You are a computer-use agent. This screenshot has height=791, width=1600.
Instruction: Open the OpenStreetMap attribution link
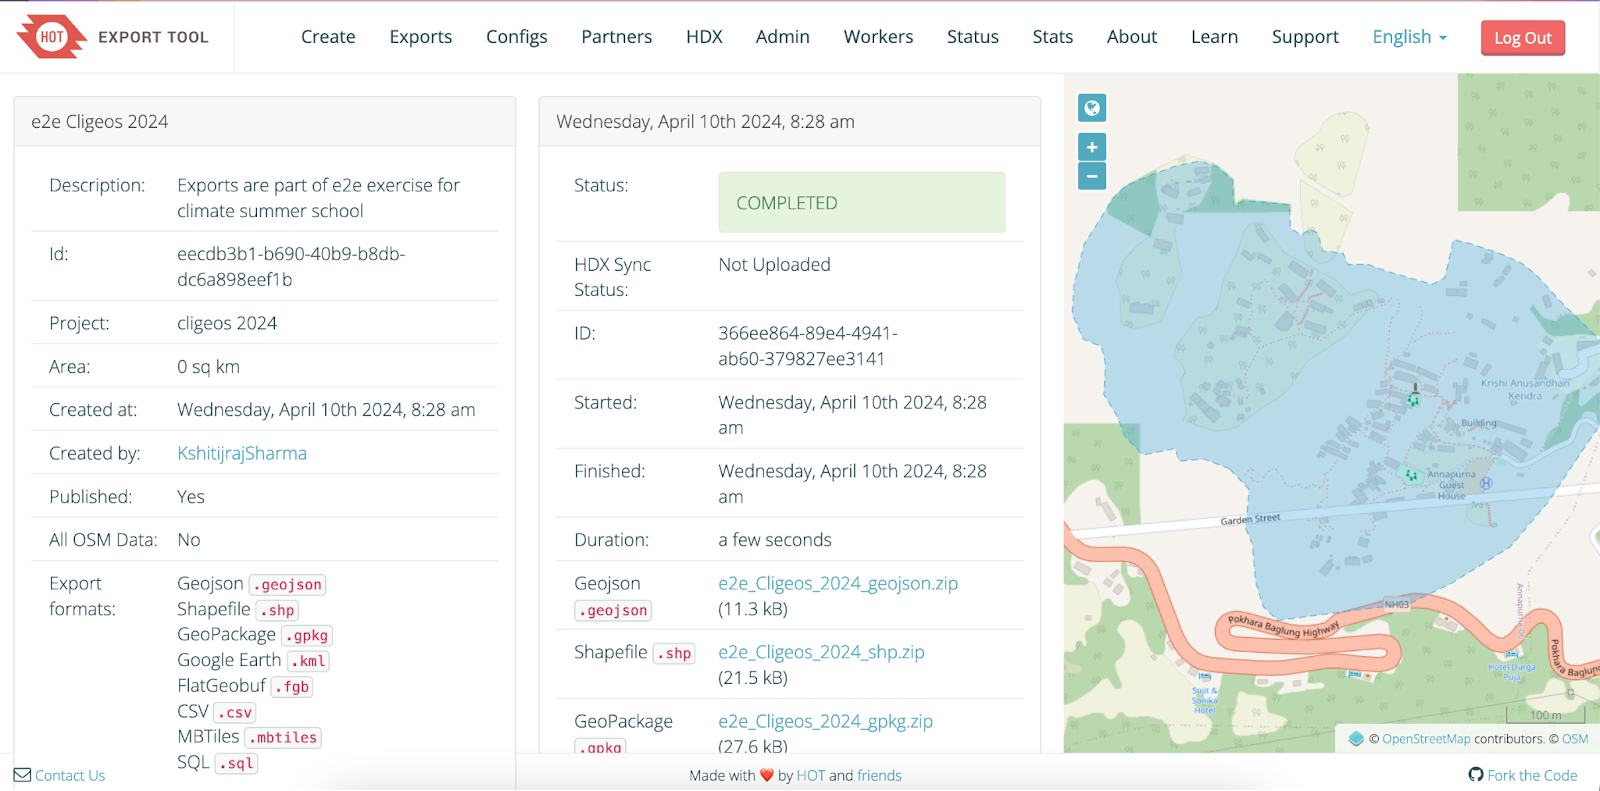[x=1426, y=739]
